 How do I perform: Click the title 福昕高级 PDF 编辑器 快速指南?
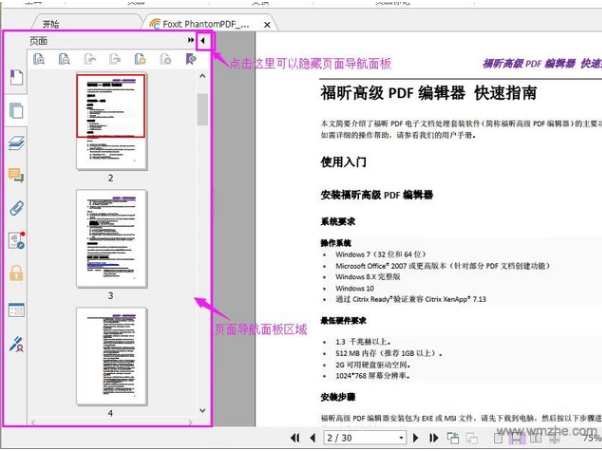coord(428,93)
